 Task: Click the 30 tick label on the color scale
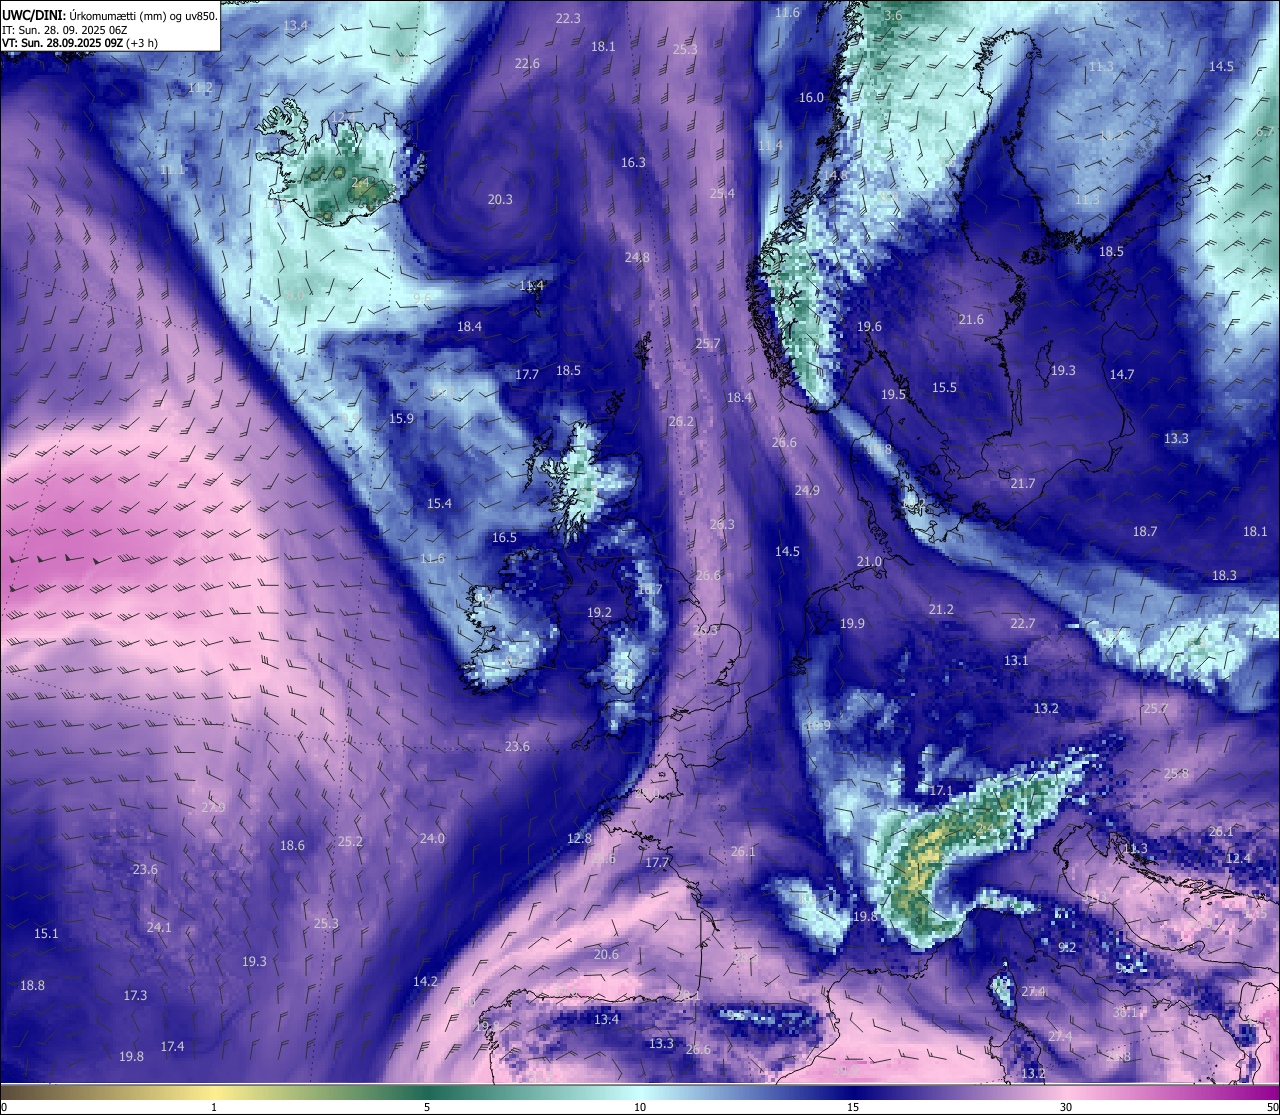coord(1066,1107)
